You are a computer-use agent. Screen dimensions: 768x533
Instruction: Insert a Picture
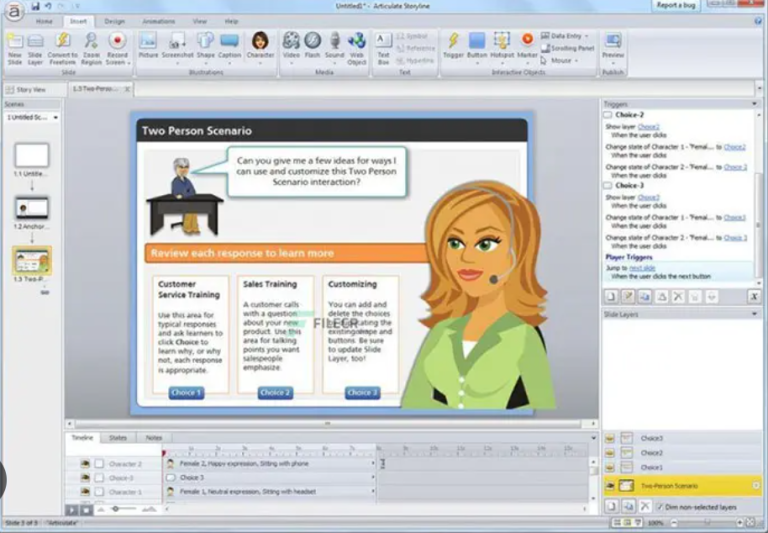pos(148,46)
